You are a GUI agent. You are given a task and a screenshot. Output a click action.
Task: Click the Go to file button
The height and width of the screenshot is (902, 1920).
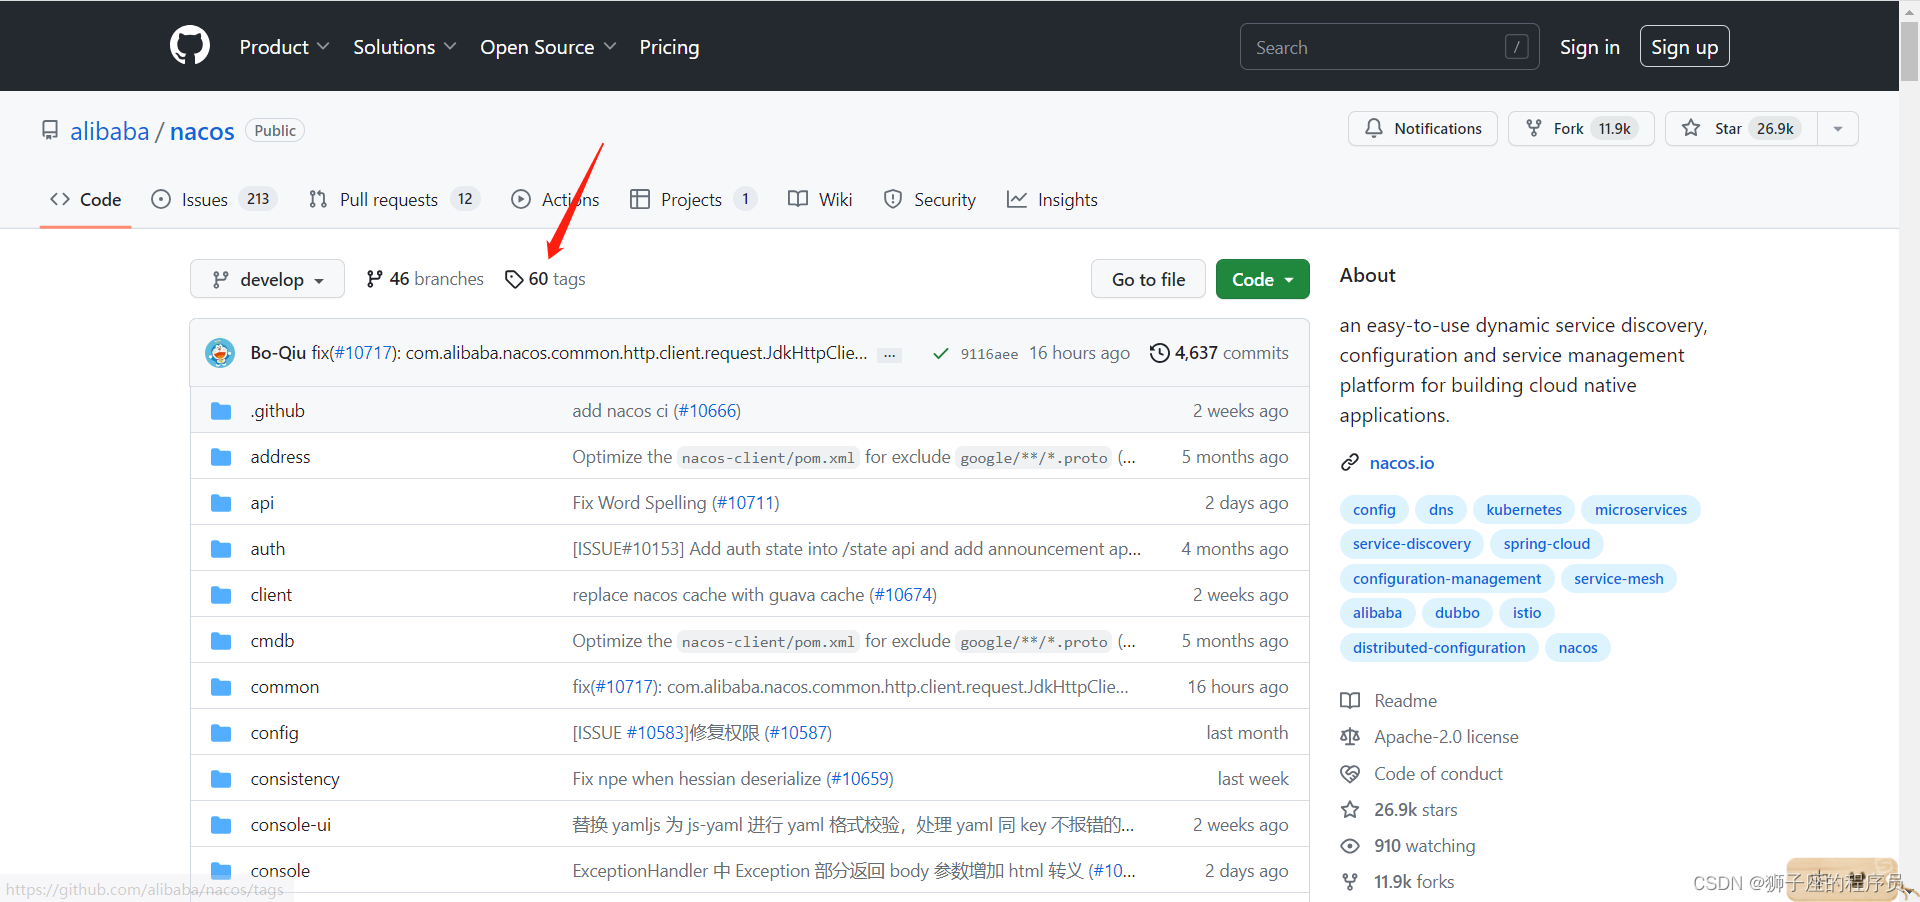pos(1148,279)
